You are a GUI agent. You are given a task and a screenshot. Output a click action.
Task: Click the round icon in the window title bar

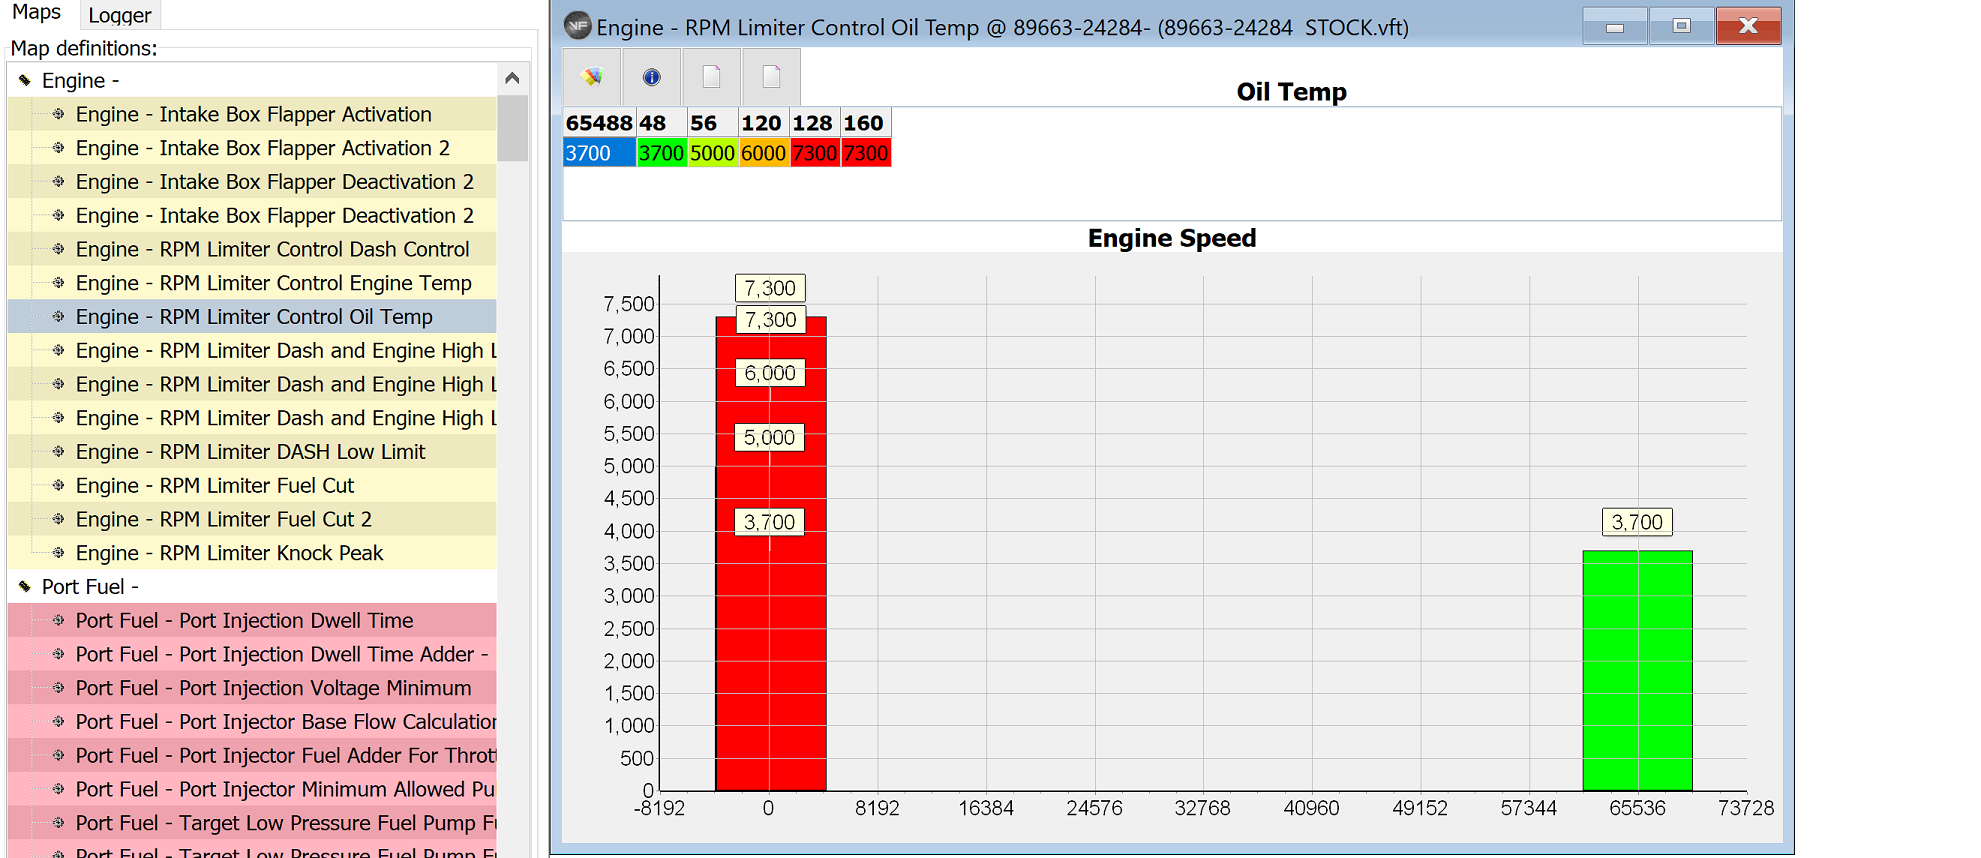578,26
